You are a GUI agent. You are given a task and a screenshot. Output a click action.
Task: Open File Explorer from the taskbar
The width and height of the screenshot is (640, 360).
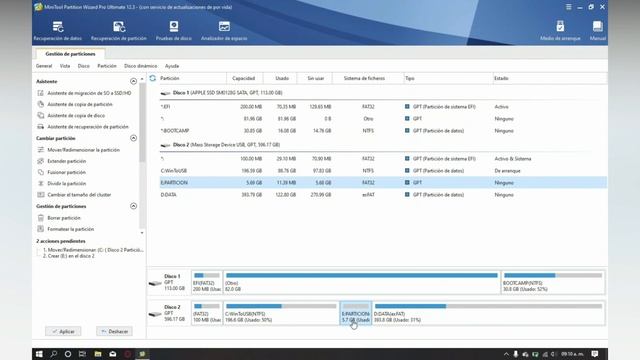pos(98,354)
